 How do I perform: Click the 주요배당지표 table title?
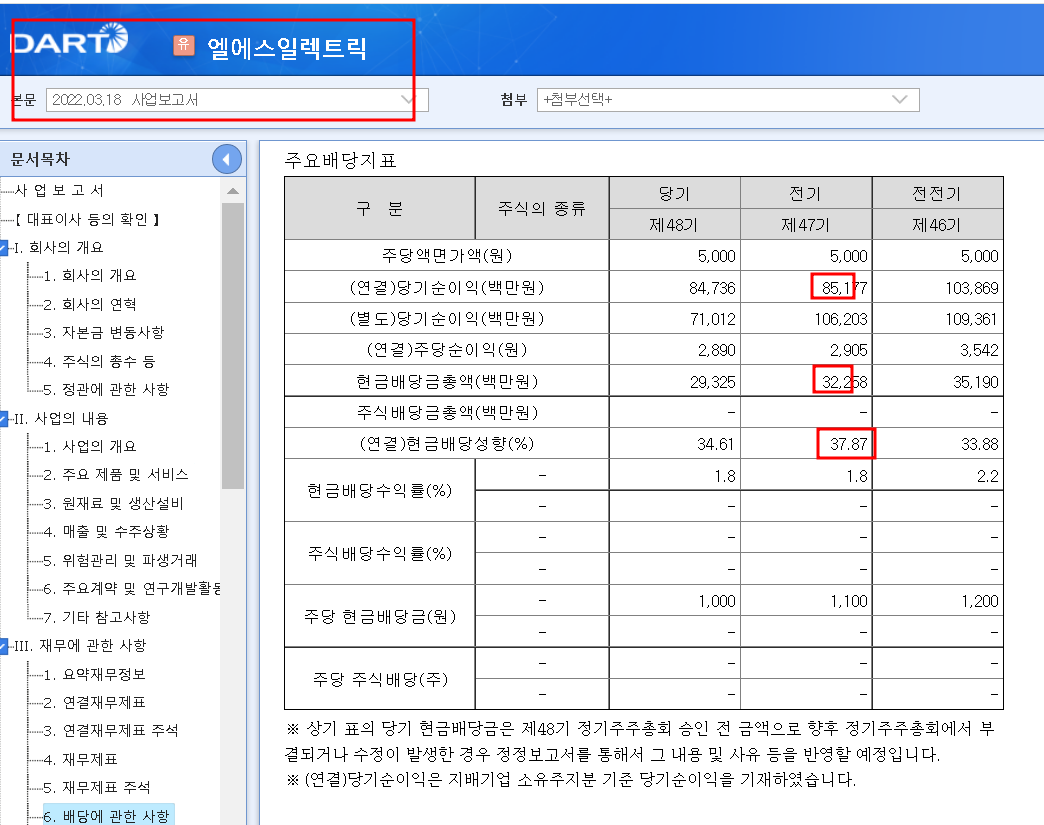point(340,160)
